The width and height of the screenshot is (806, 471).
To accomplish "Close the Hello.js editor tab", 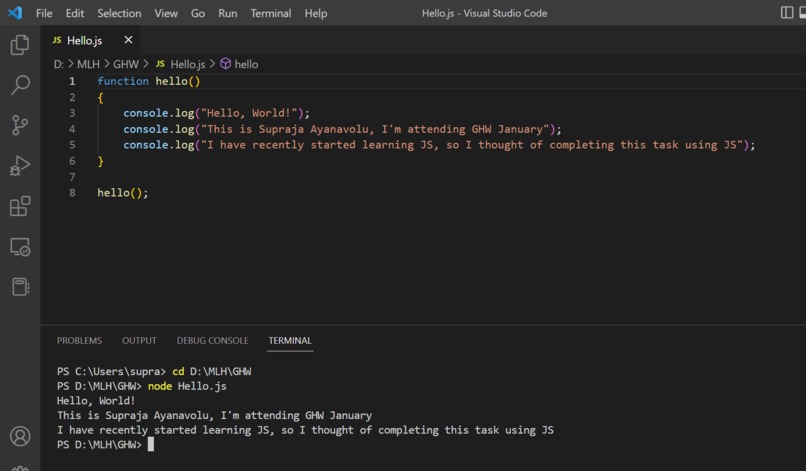I will (x=128, y=40).
